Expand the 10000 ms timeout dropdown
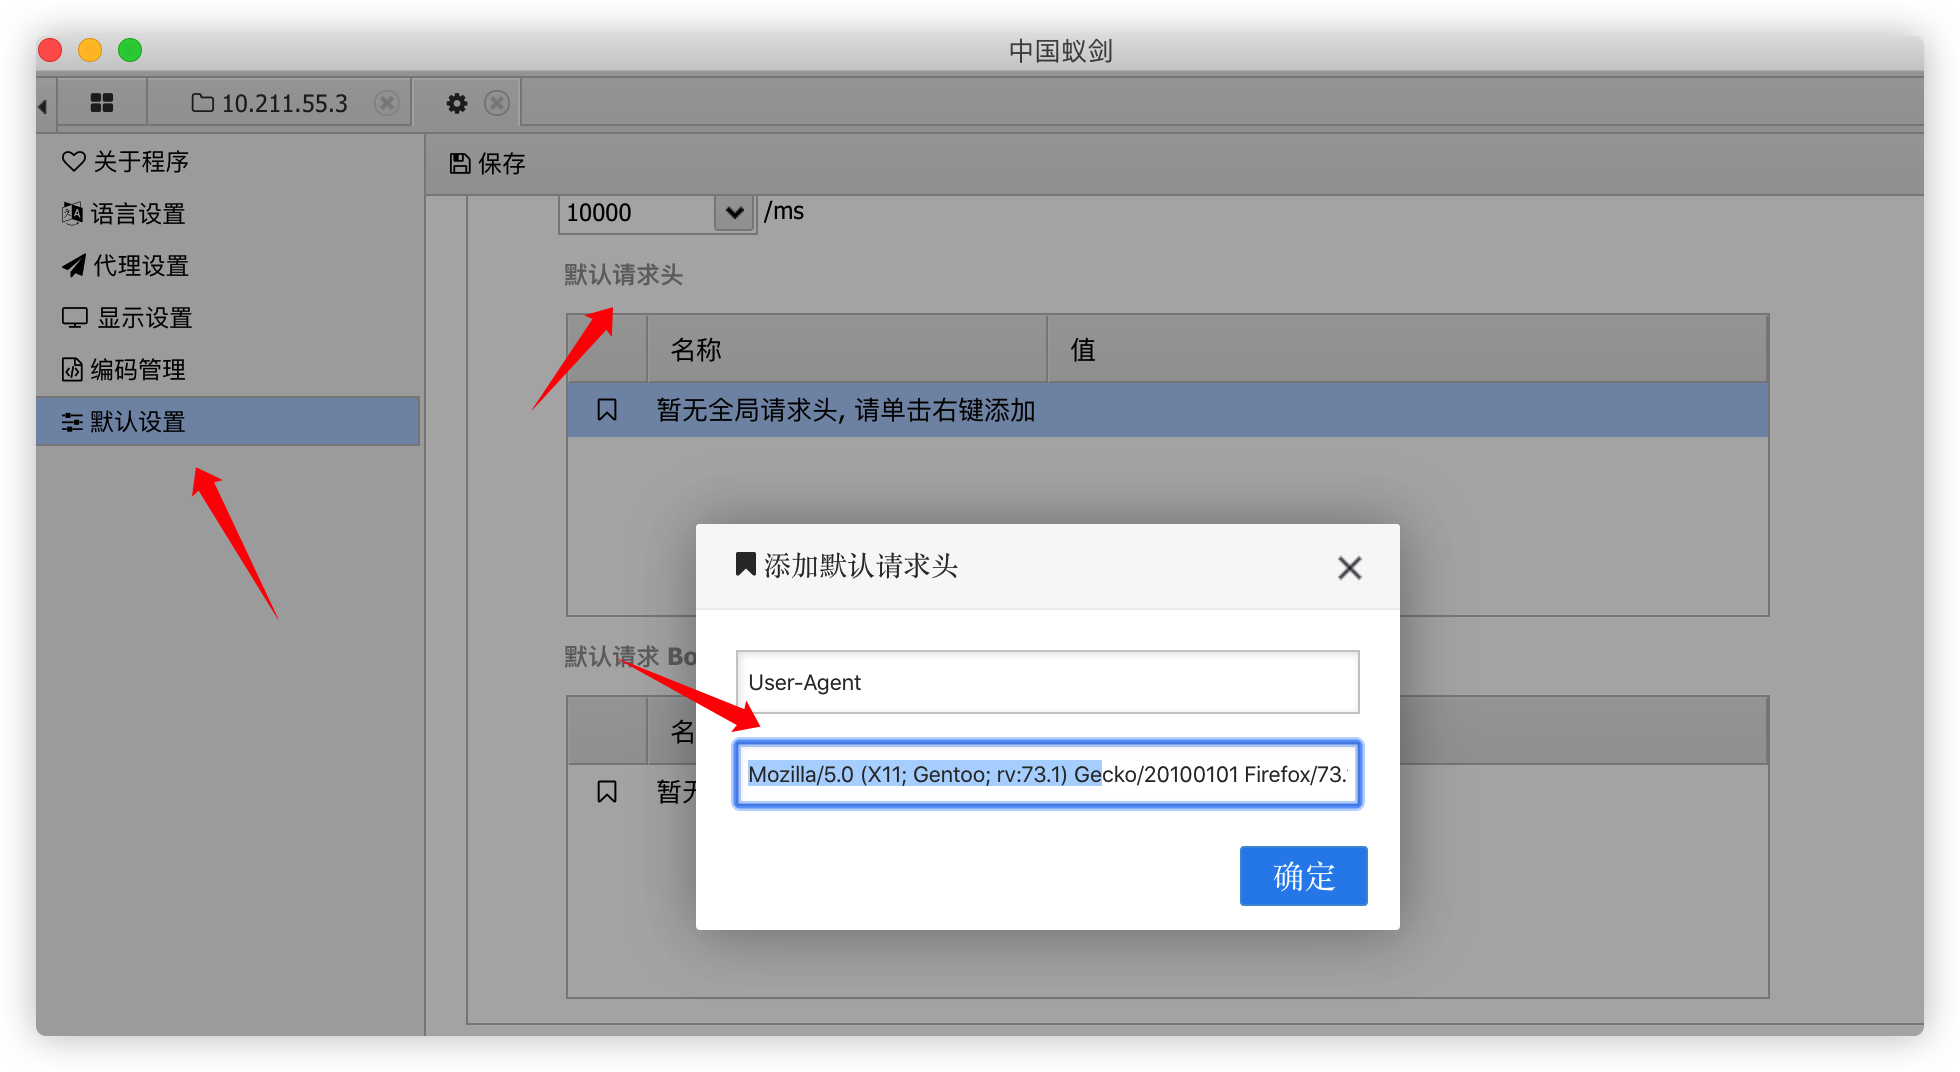1960x1072 pixels. (734, 213)
